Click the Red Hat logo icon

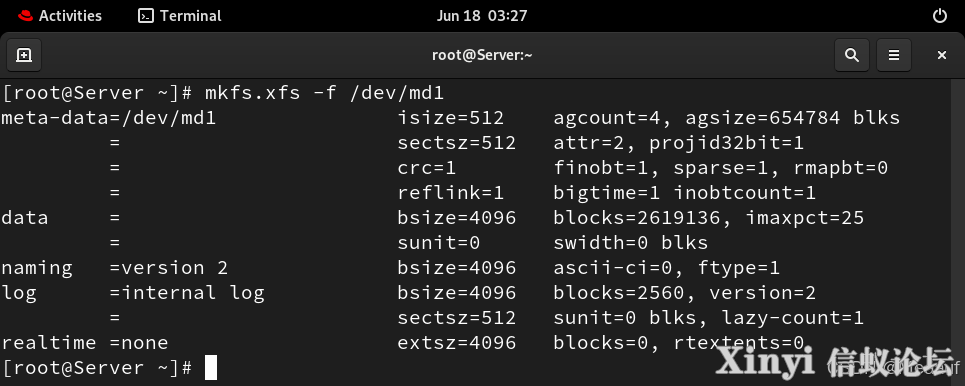25,16
